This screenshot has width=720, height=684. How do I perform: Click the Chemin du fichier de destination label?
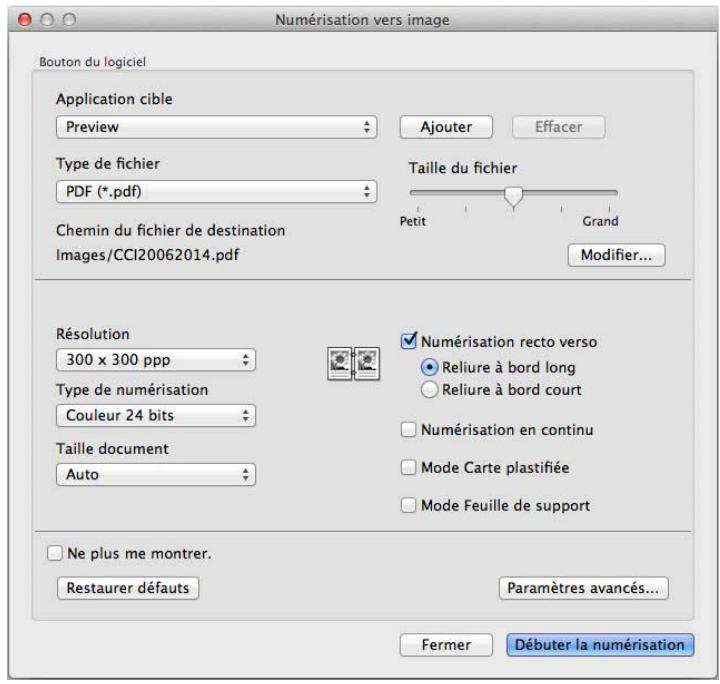170,230
